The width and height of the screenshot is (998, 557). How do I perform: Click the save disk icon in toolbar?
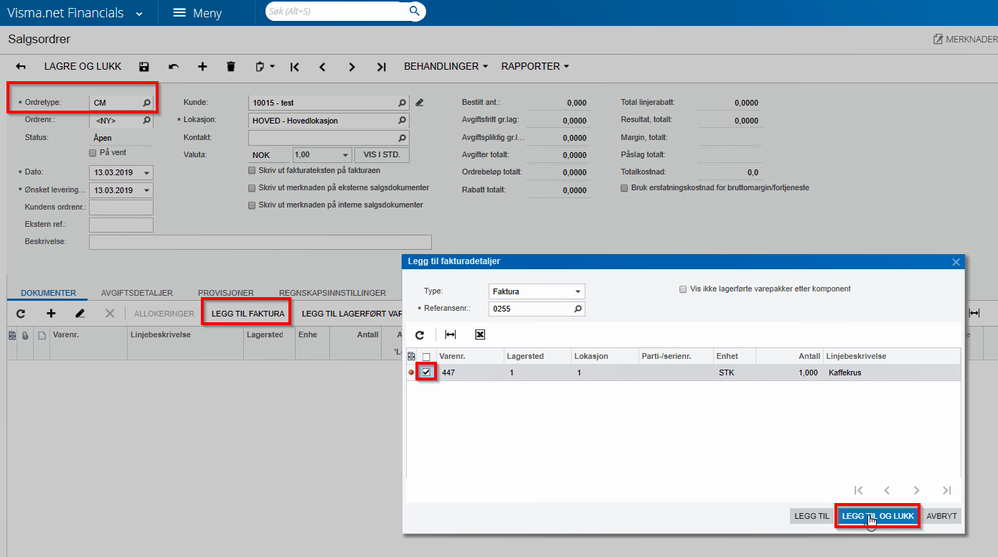(144, 67)
